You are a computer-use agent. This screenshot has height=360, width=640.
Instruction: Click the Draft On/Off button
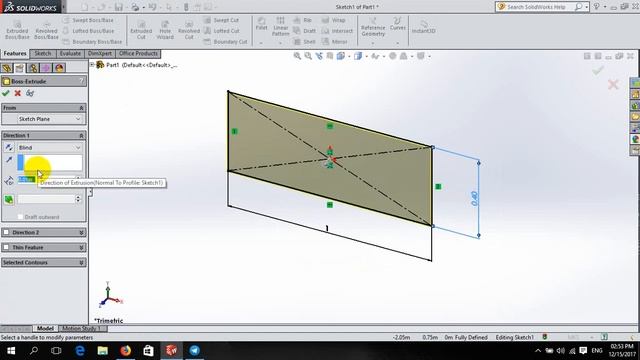point(9,199)
